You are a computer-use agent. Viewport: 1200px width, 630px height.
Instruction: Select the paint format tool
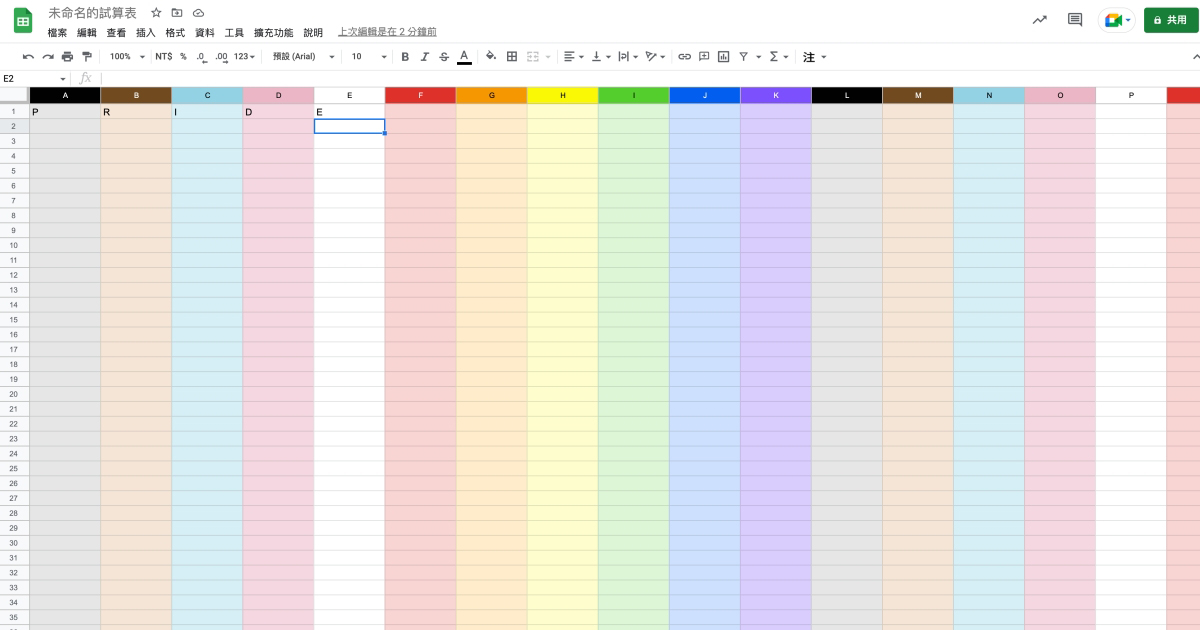point(87,57)
